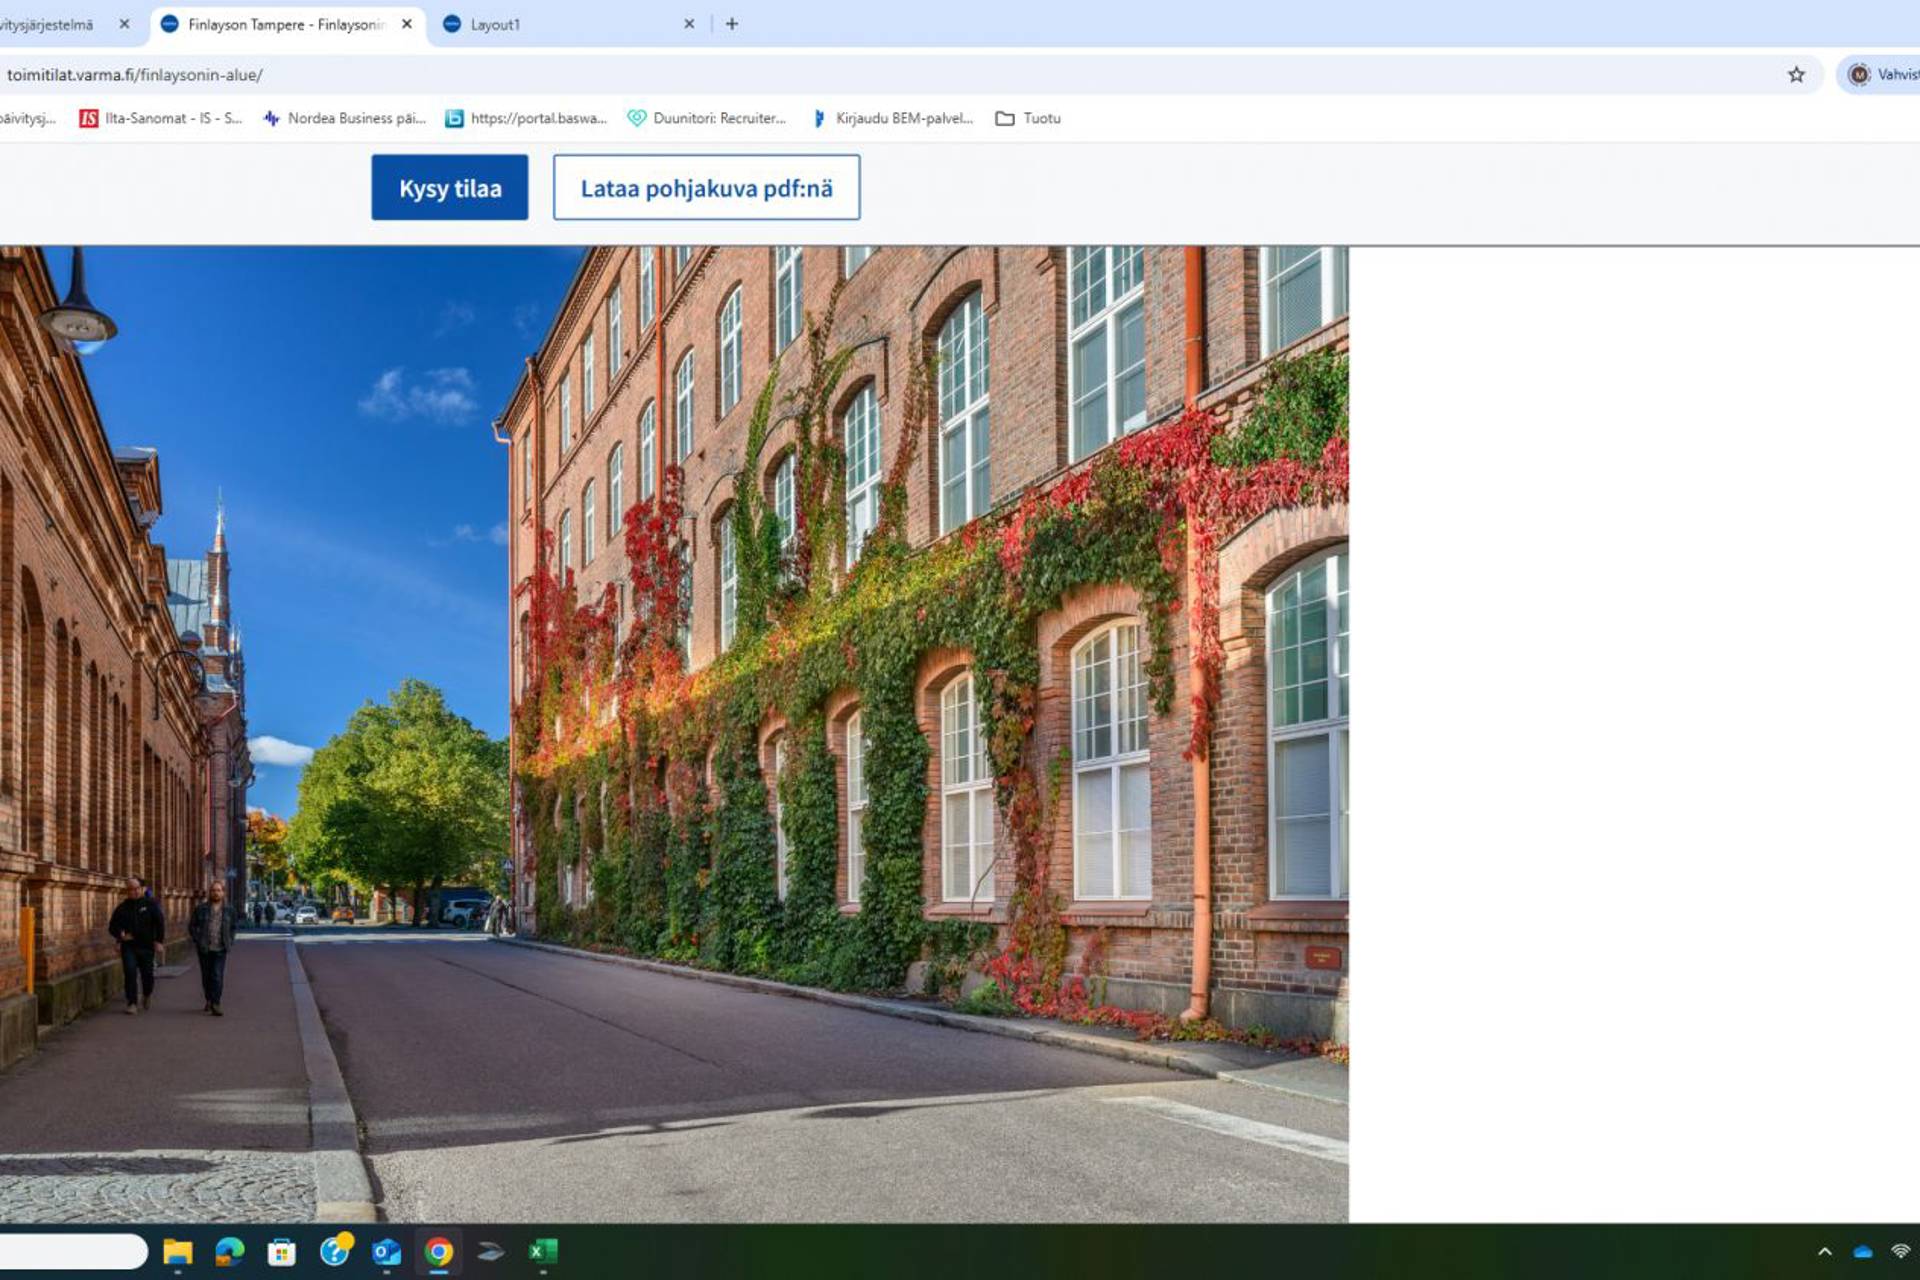Launch Microsoft Outlook from the taskbar
This screenshot has height=1280, width=1920.
tap(385, 1251)
